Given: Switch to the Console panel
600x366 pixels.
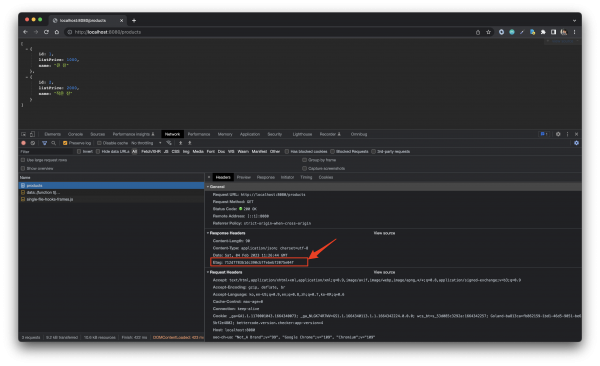Looking at the screenshot, I should point(75,134).
